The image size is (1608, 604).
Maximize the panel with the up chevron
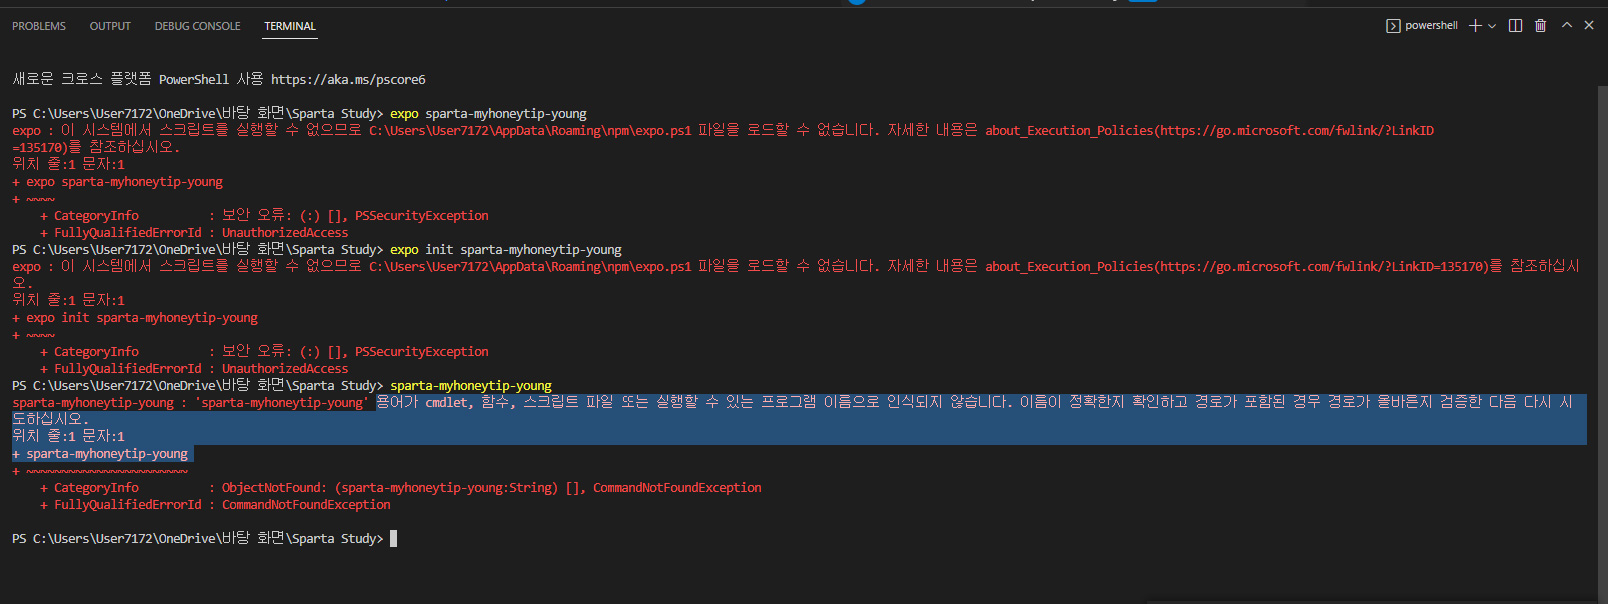click(x=1567, y=26)
